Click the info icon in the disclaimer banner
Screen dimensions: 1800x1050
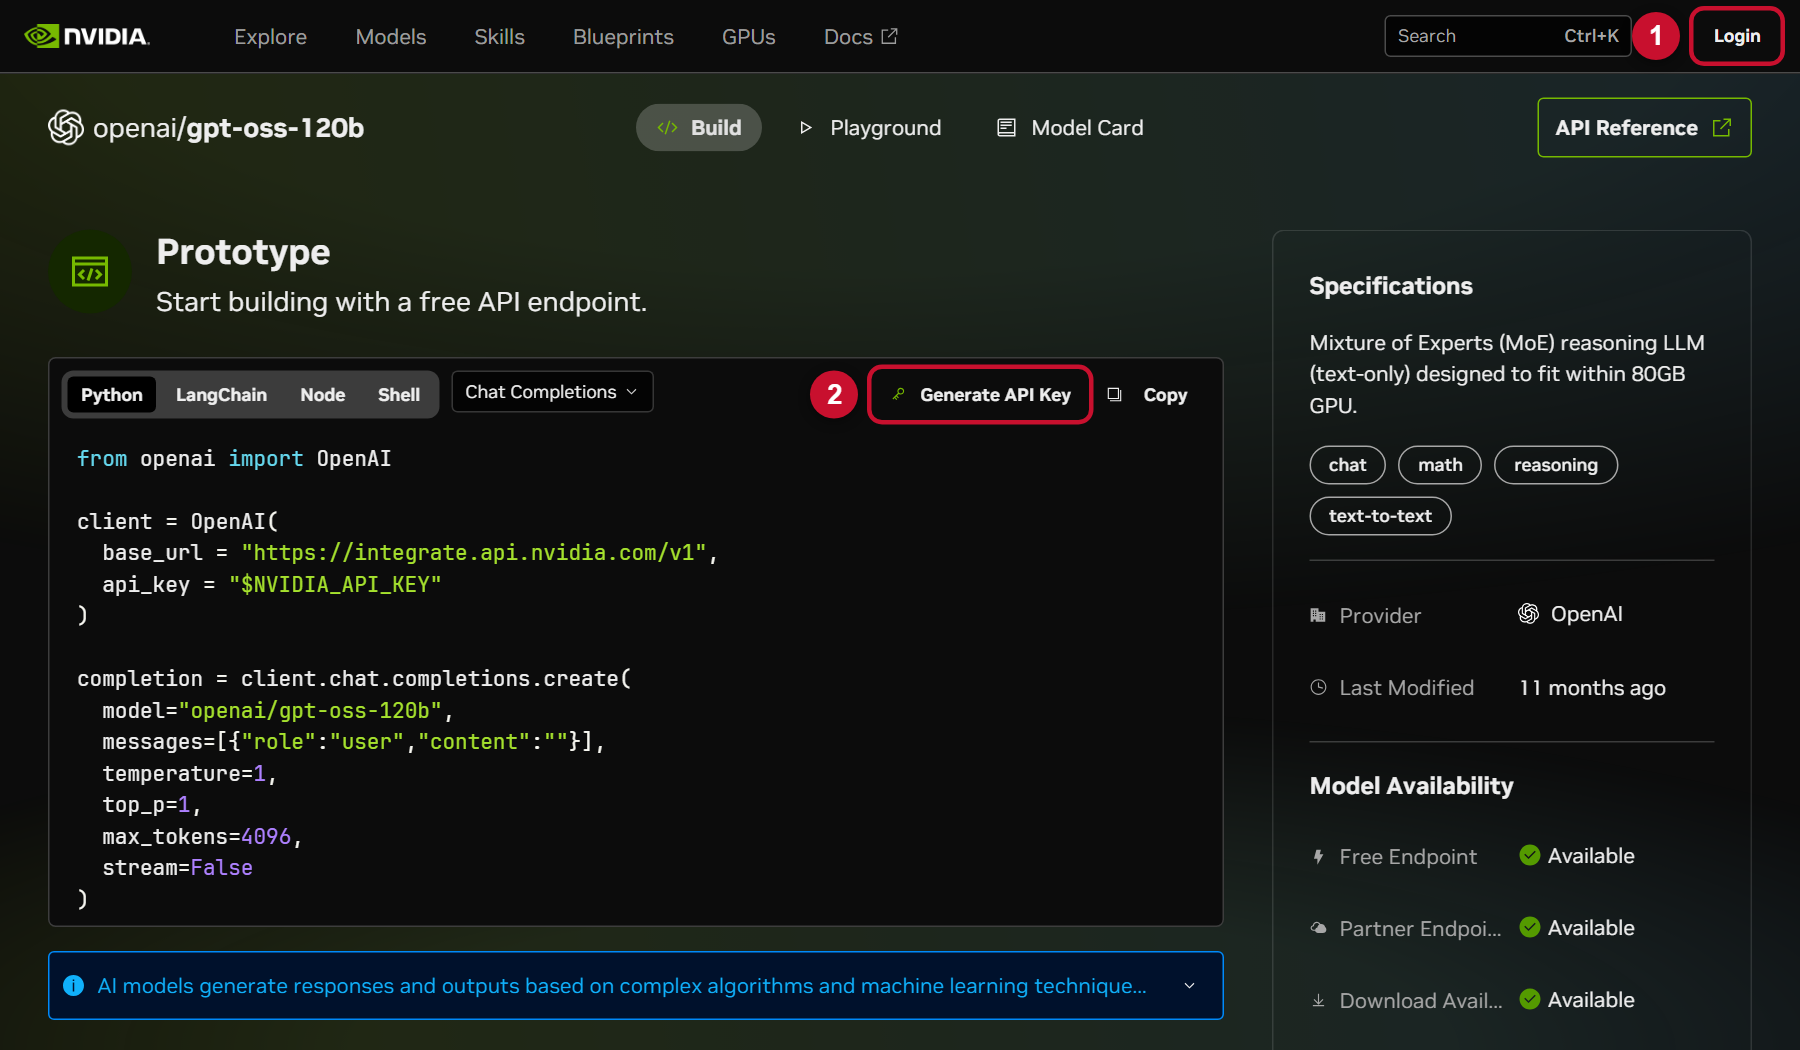[73, 986]
